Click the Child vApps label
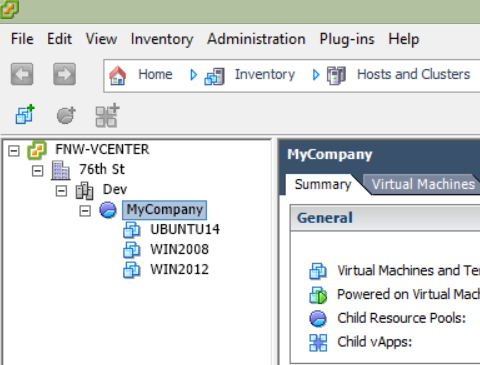480x365 pixels. click(375, 342)
